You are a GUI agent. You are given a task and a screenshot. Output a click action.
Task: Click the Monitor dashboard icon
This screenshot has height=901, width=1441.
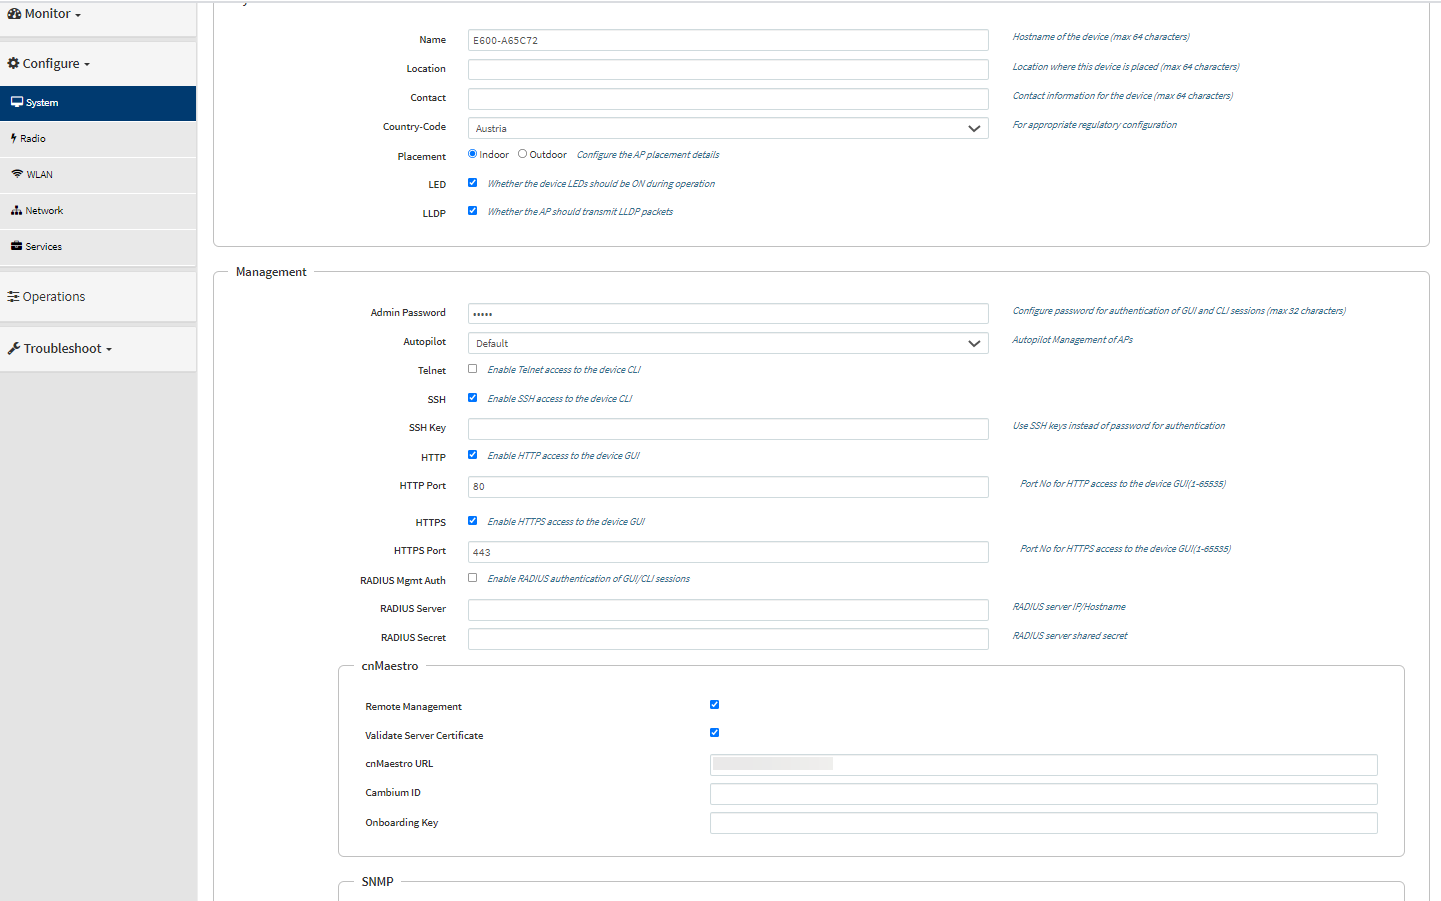click(x=14, y=14)
